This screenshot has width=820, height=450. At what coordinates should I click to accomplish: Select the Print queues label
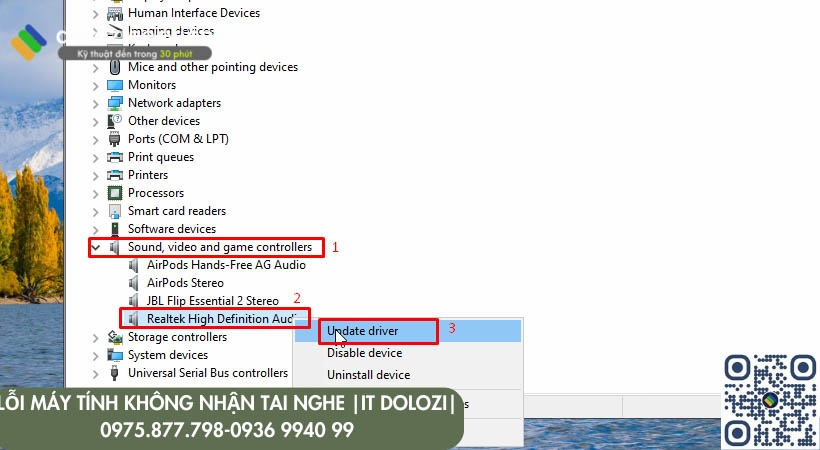coord(161,157)
